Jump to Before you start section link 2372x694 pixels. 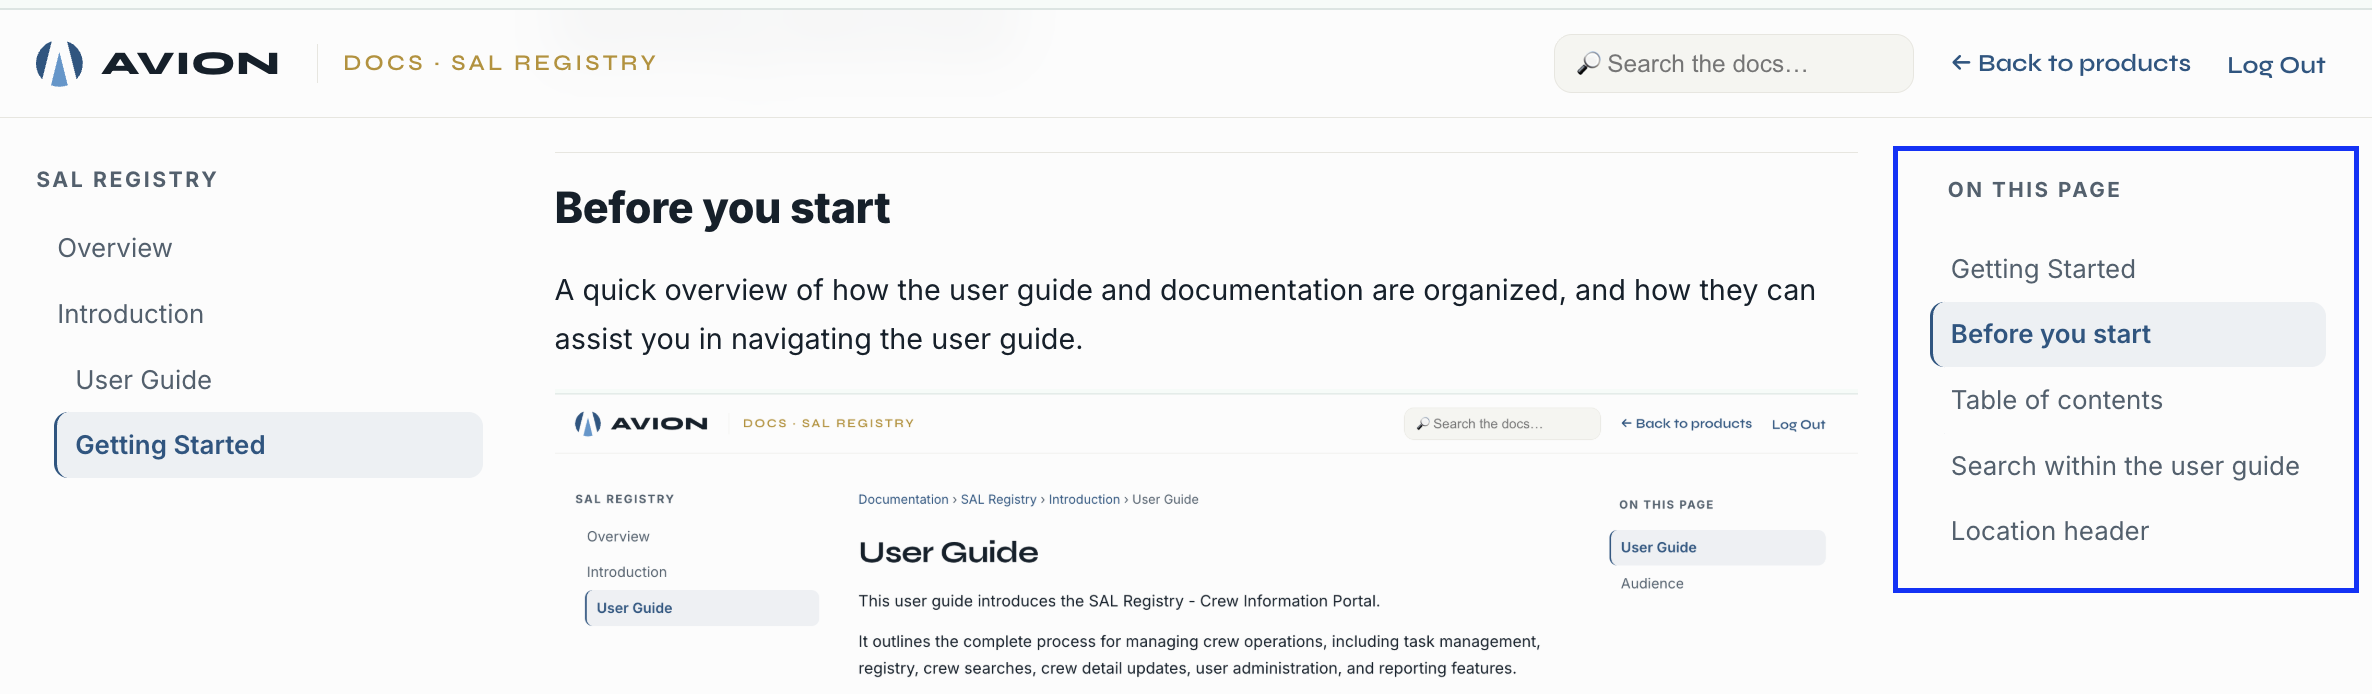[x=2128, y=334]
